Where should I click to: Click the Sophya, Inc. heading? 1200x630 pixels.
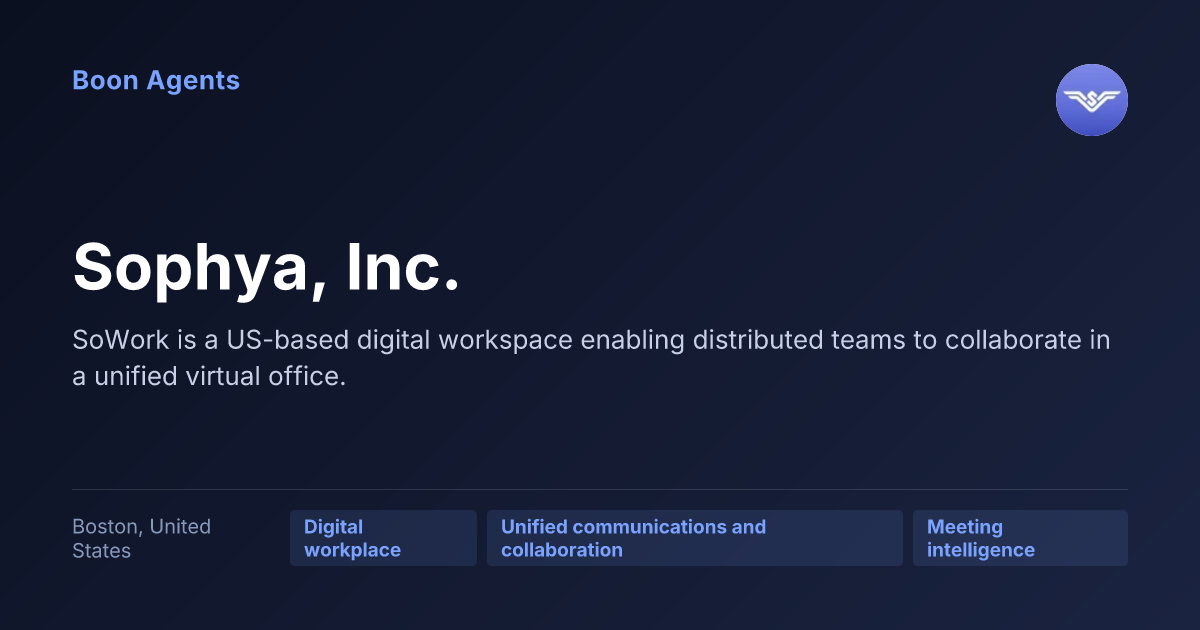click(266, 267)
